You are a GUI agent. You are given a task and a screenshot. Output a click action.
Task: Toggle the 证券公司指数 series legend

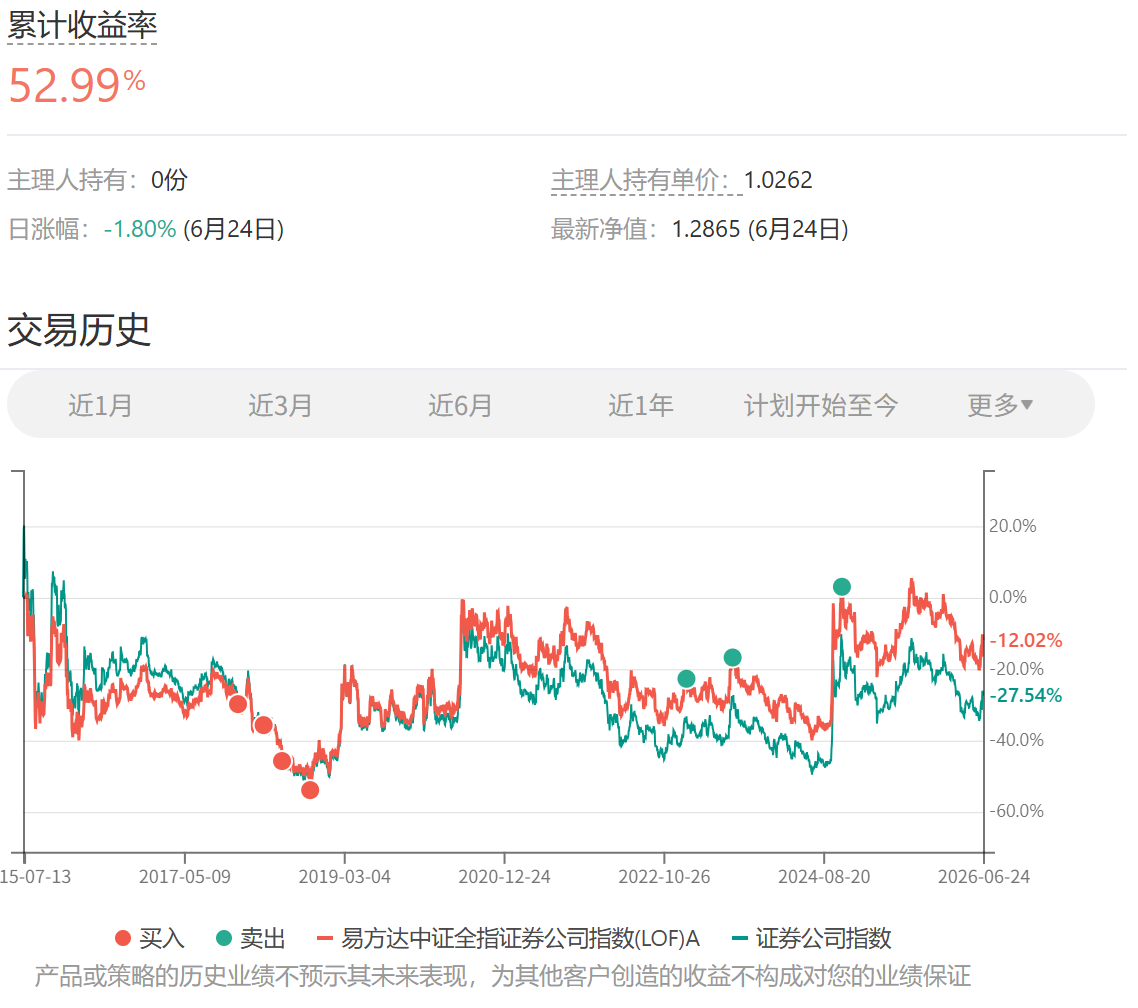pyautogui.click(x=811, y=938)
